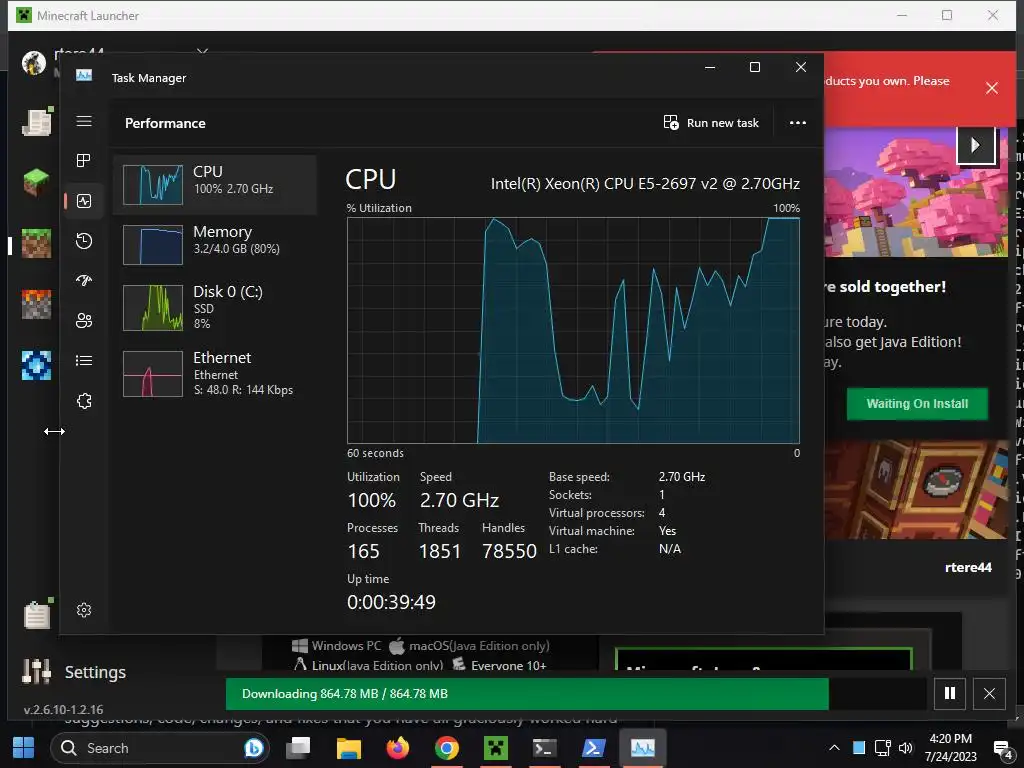The height and width of the screenshot is (768, 1024).
Task: Open PowerShell from taskbar
Action: [594, 748]
